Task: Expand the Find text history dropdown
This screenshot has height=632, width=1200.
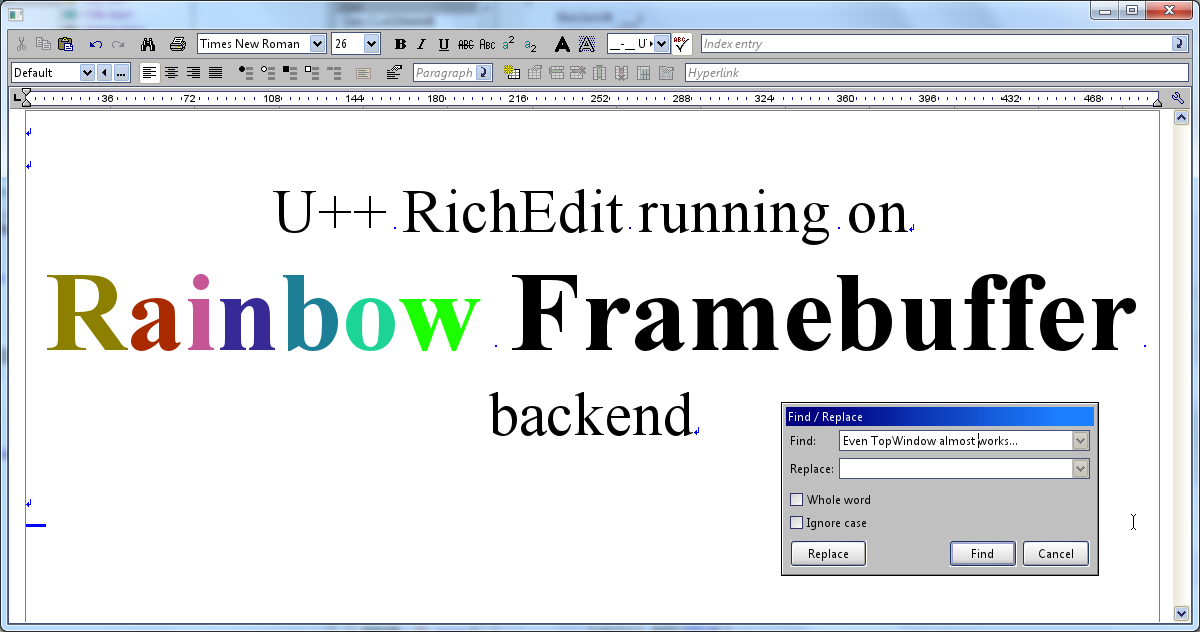Action: (x=1080, y=441)
